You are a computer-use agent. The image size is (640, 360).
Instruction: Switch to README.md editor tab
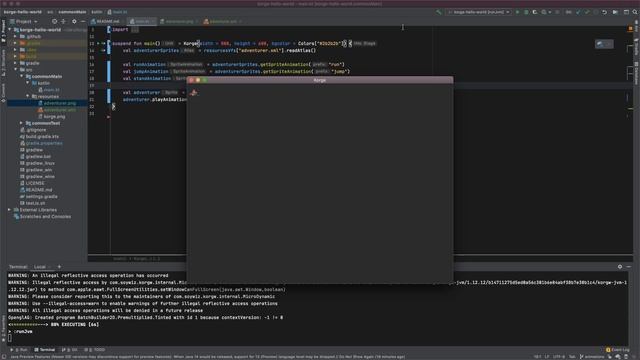[106, 21]
